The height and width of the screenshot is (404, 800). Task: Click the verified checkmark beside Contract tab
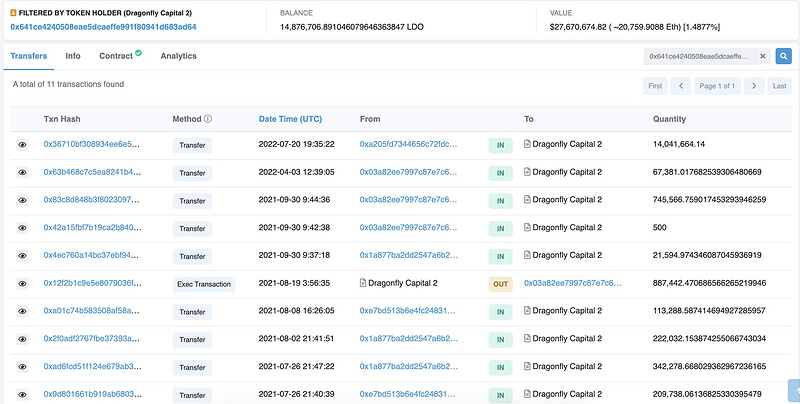[138, 53]
